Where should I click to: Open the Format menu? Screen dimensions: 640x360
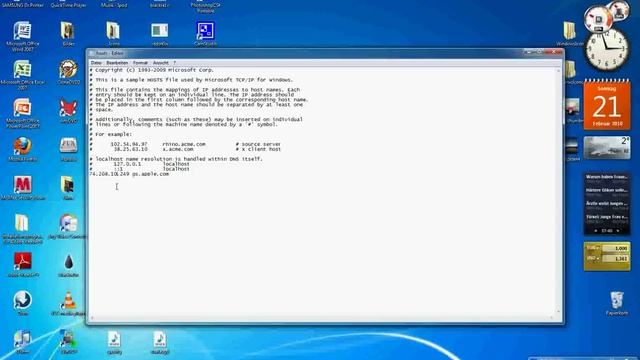pos(140,63)
